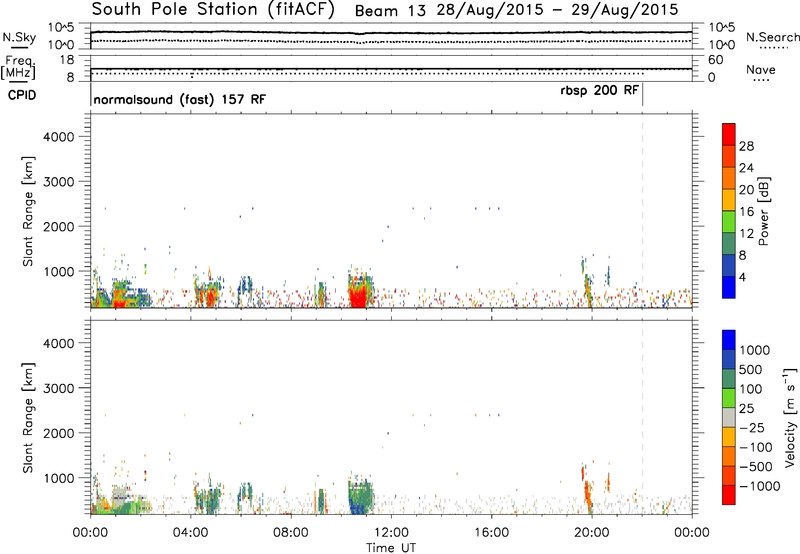Image resolution: width=800 pixels, height=554 pixels.
Task: Click the 'Nave' legend label
Action: point(761,69)
